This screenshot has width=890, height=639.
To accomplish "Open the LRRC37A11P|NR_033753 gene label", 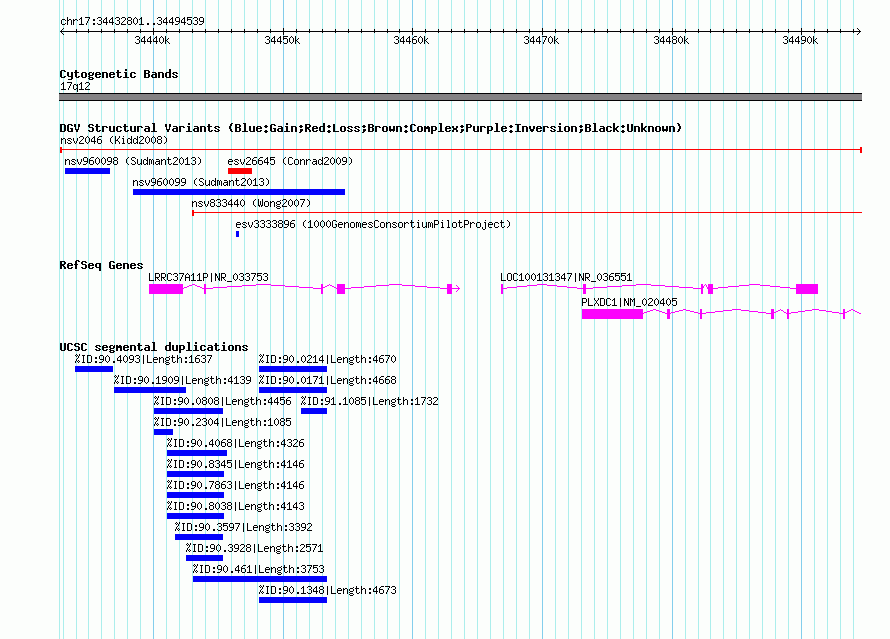I will click(x=208, y=277).
